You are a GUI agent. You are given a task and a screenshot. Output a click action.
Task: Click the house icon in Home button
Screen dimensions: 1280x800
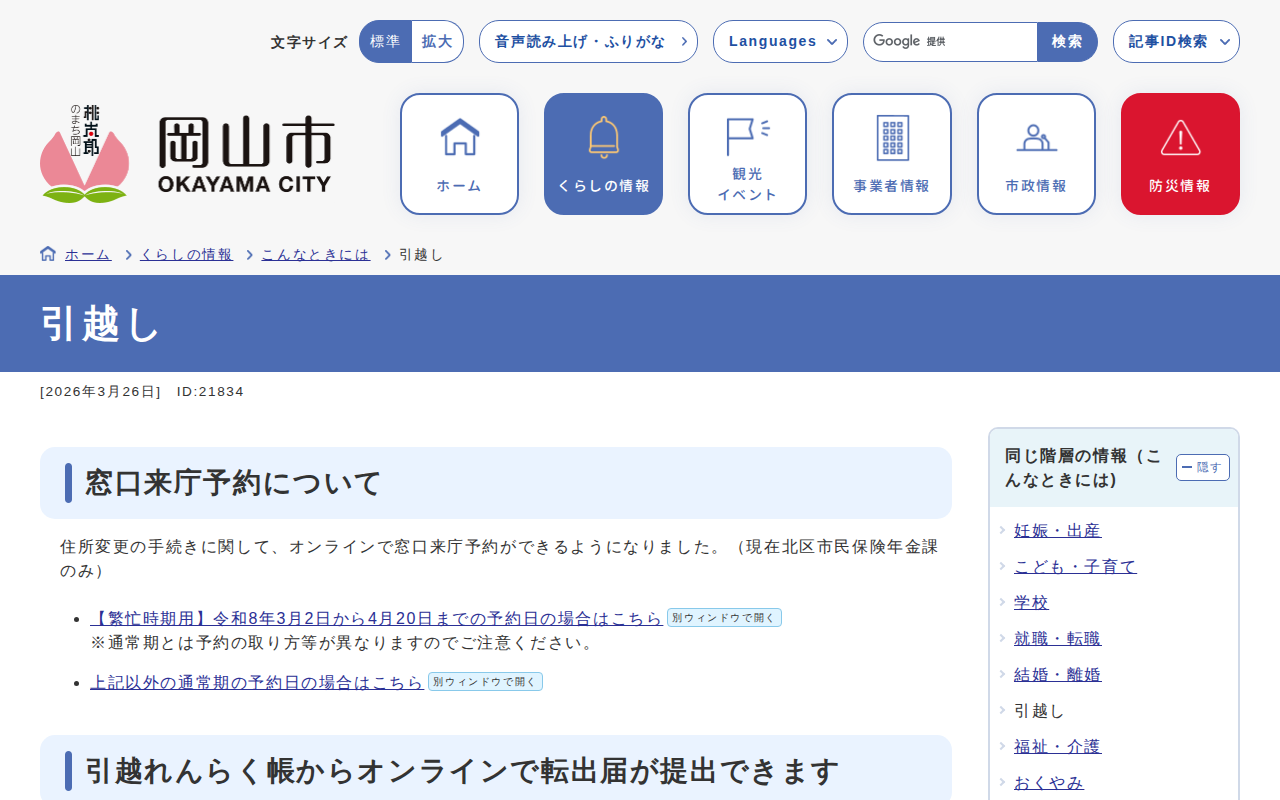(x=459, y=138)
